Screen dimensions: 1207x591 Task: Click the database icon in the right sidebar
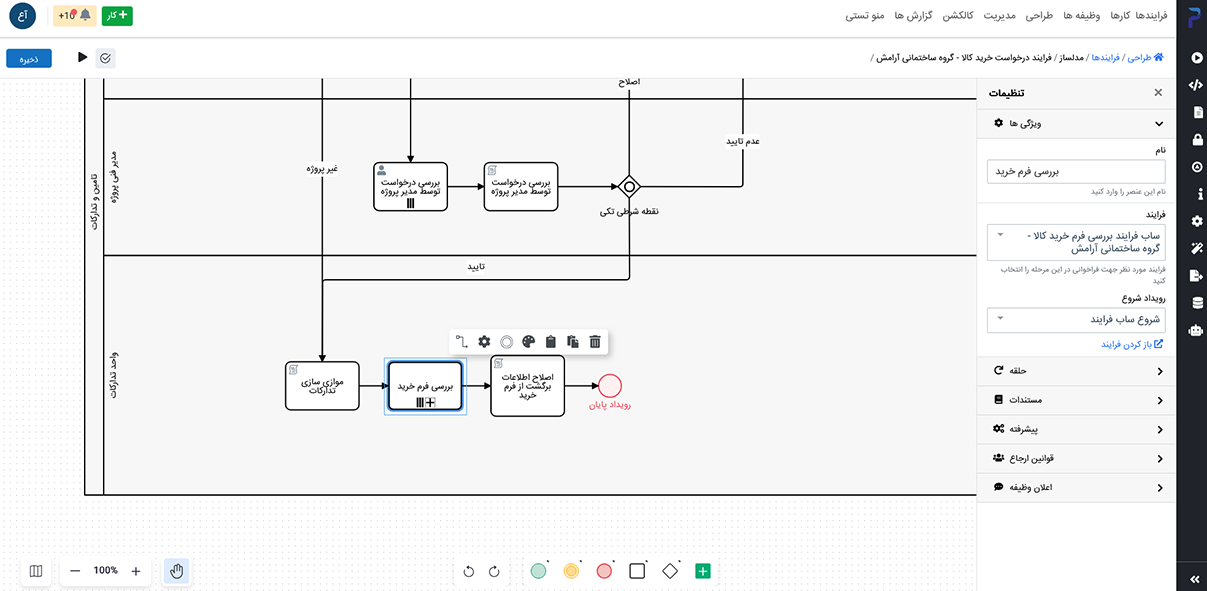click(1196, 302)
